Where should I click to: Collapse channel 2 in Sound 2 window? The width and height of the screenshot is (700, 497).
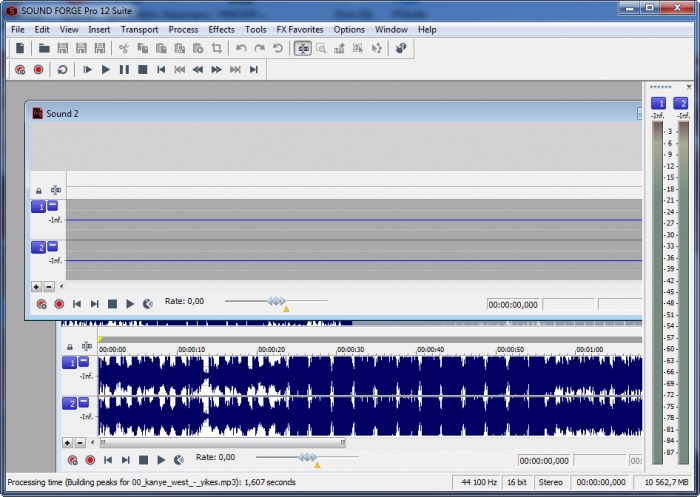tap(53, 246)
